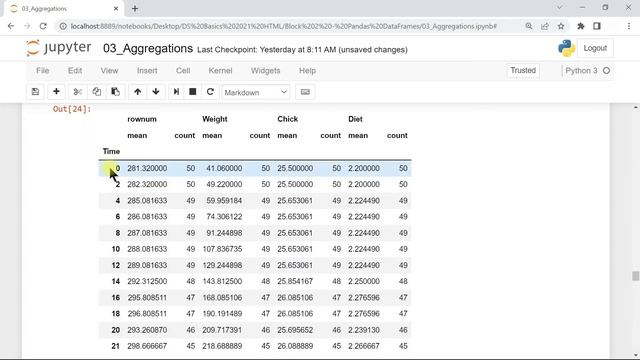Click Time index 16 row label

point(116,298)
